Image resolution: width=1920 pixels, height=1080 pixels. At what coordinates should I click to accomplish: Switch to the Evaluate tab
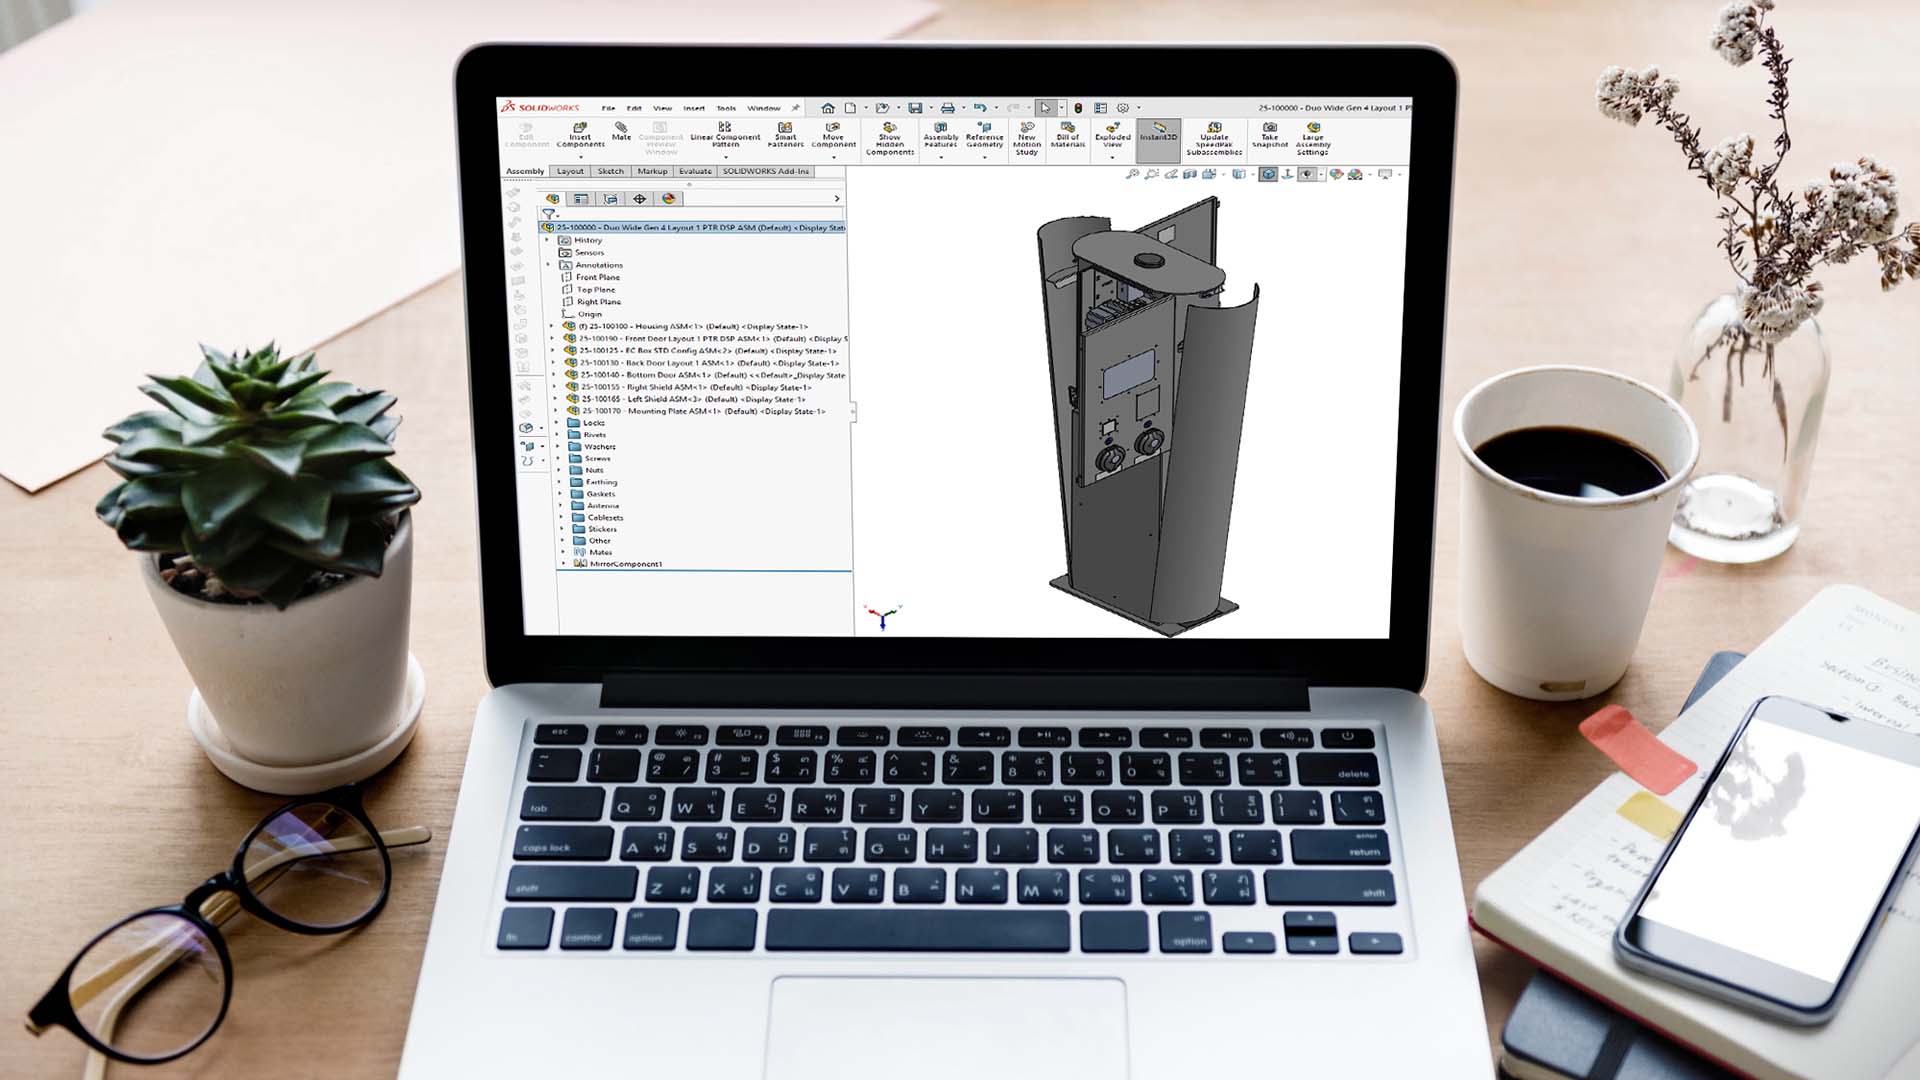(695, 171)
